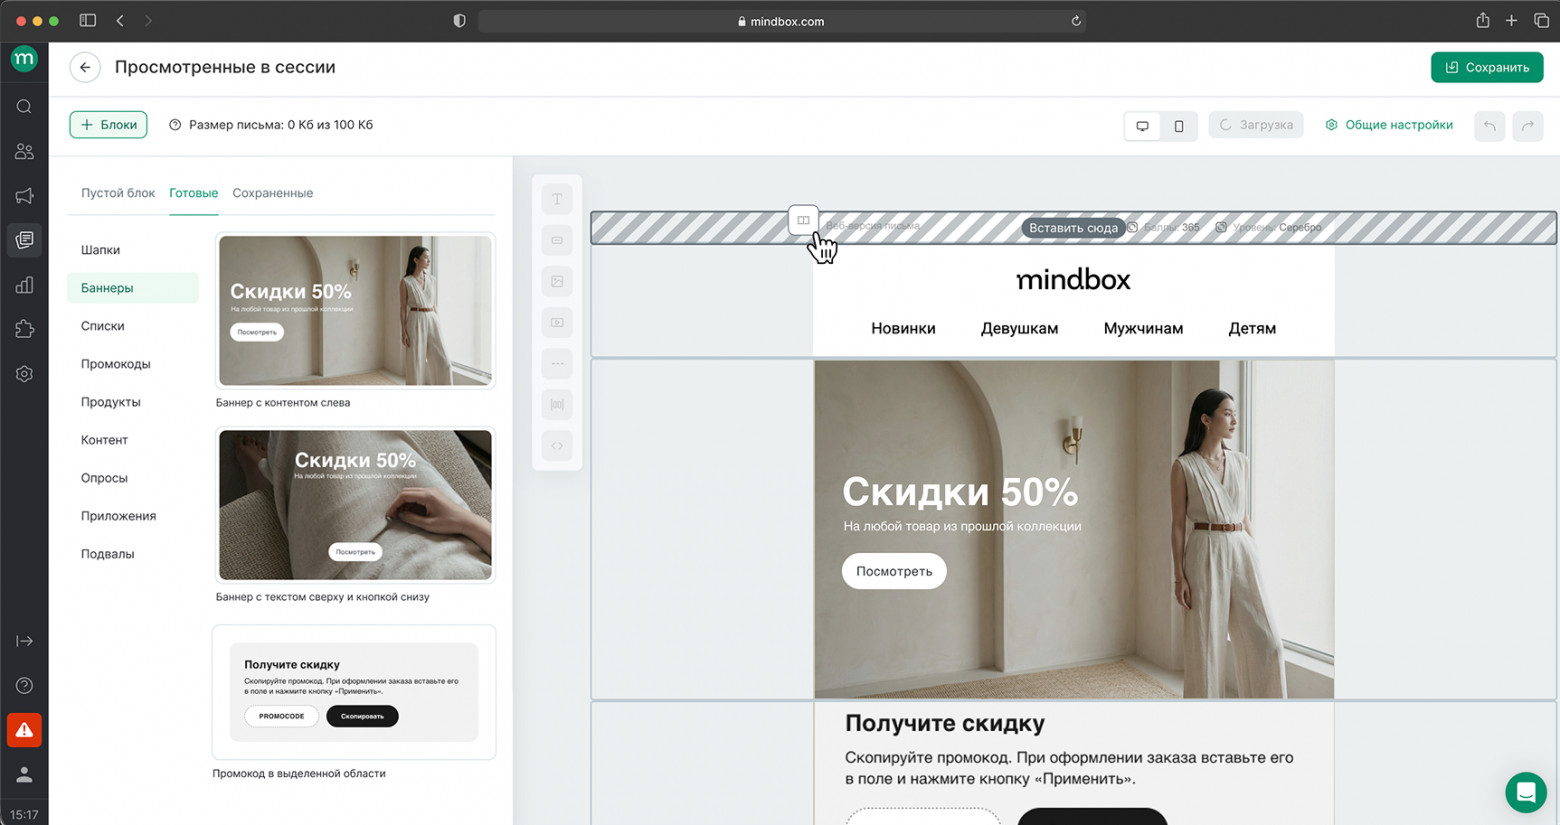The width and height of the screenshot is (1560, 825).
Task: Switch to the Пустой блок tab
Action: (x=117, y=192)
